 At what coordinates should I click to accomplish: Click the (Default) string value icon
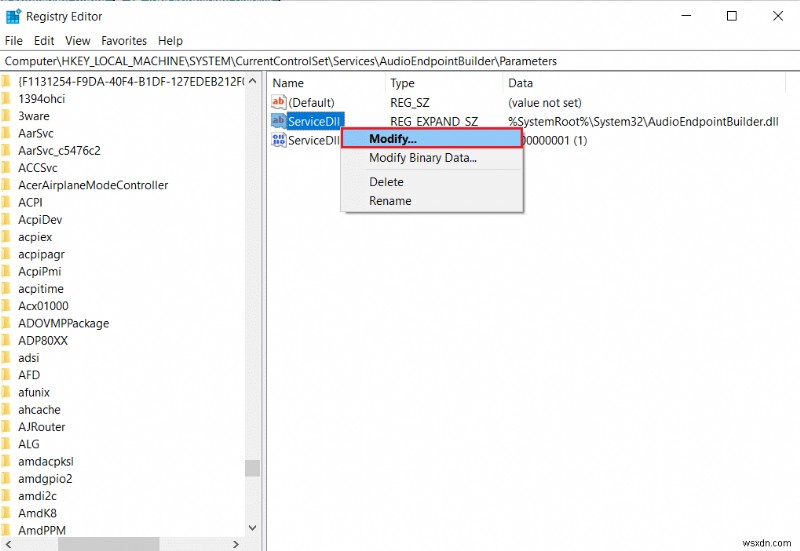coord(279,102)
